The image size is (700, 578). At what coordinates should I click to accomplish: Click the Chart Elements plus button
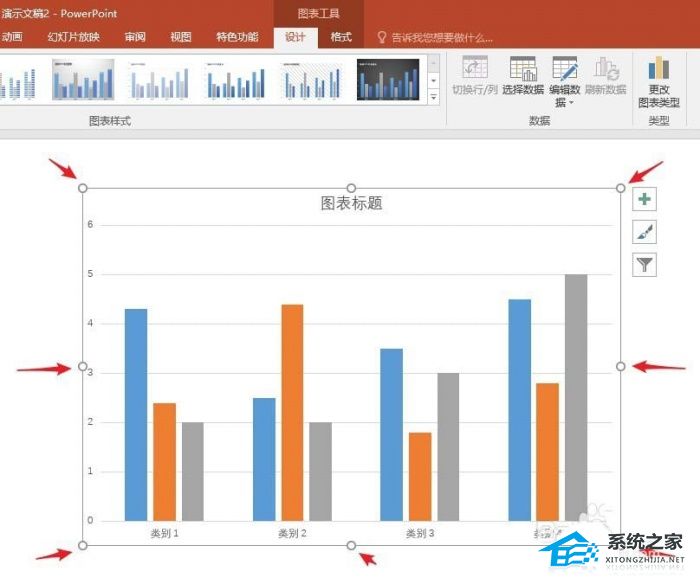tap(645, 199)
